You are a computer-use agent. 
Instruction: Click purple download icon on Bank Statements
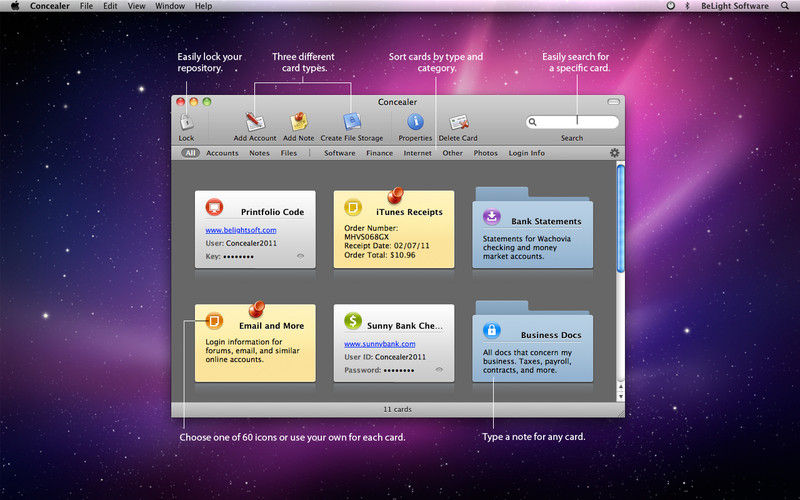click(492, 216)
